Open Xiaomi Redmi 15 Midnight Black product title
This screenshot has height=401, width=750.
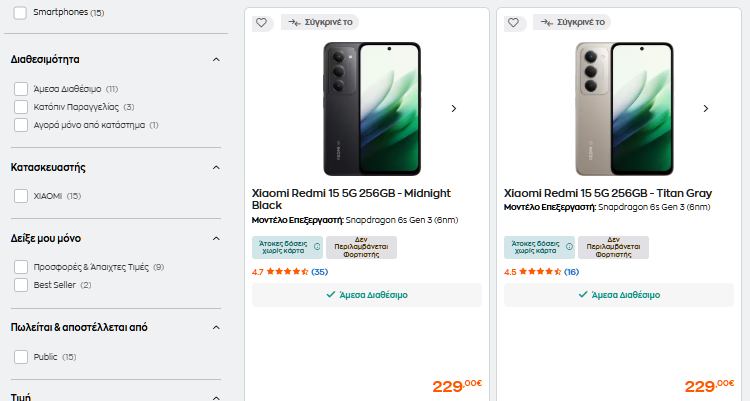[x=351, y=199]
